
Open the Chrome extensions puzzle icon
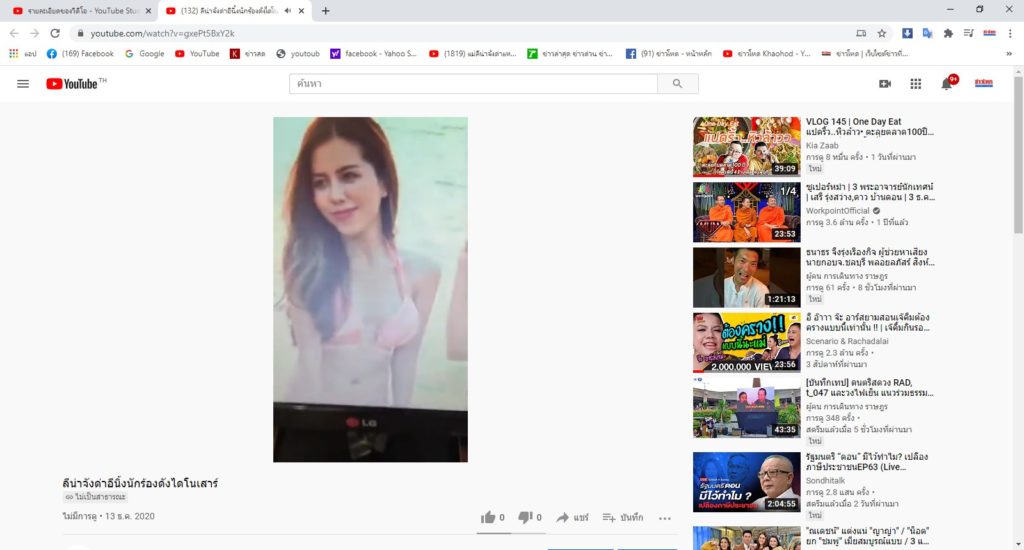click(x=948, y=33)
